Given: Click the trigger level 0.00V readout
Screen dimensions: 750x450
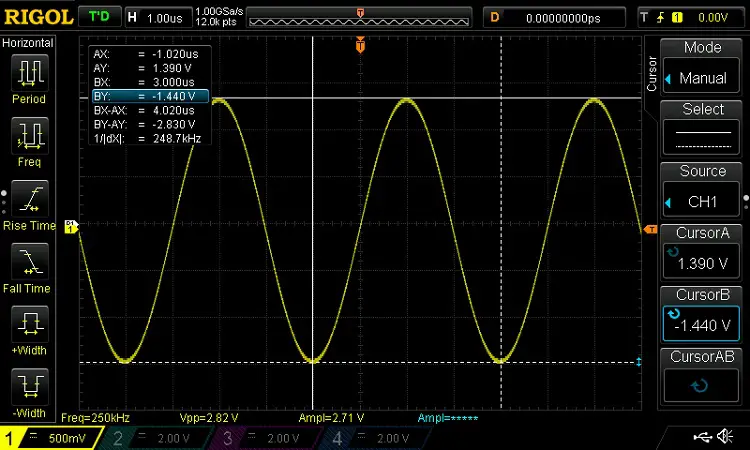Looking at the screenshot, I should click(x=713, y=18).
